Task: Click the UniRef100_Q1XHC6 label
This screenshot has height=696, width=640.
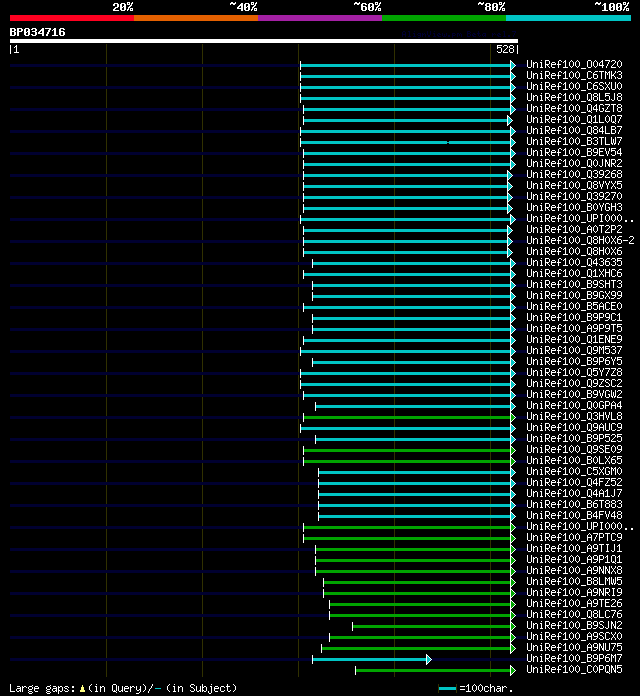Action: pos(574,274)
